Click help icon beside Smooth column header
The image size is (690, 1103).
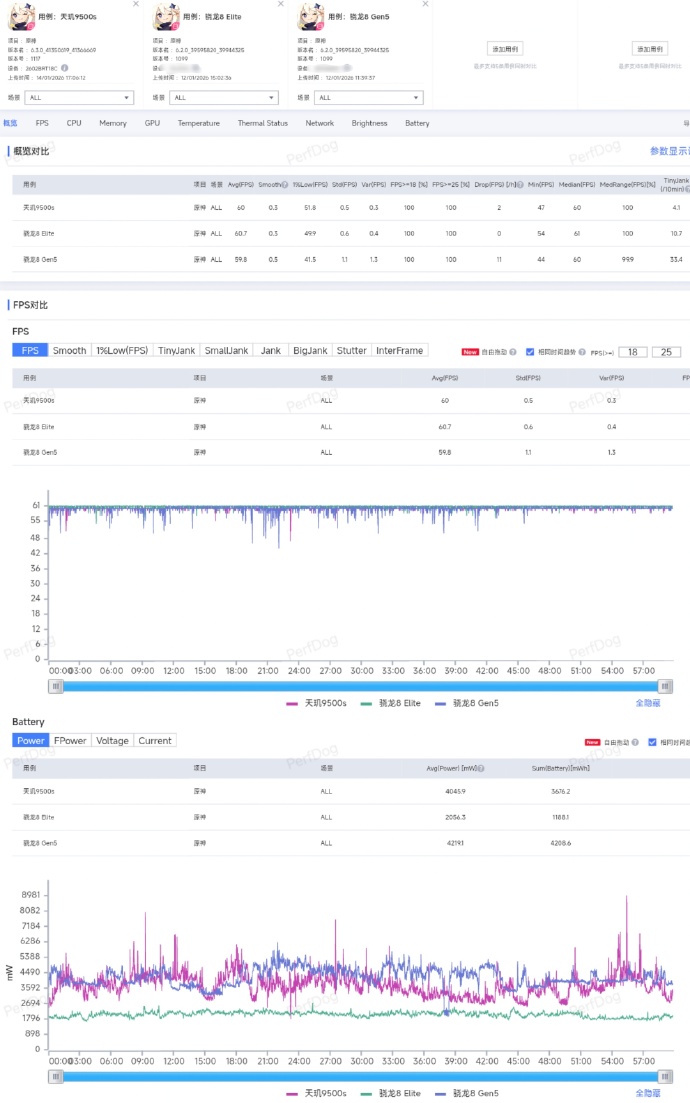click(284, 185)
